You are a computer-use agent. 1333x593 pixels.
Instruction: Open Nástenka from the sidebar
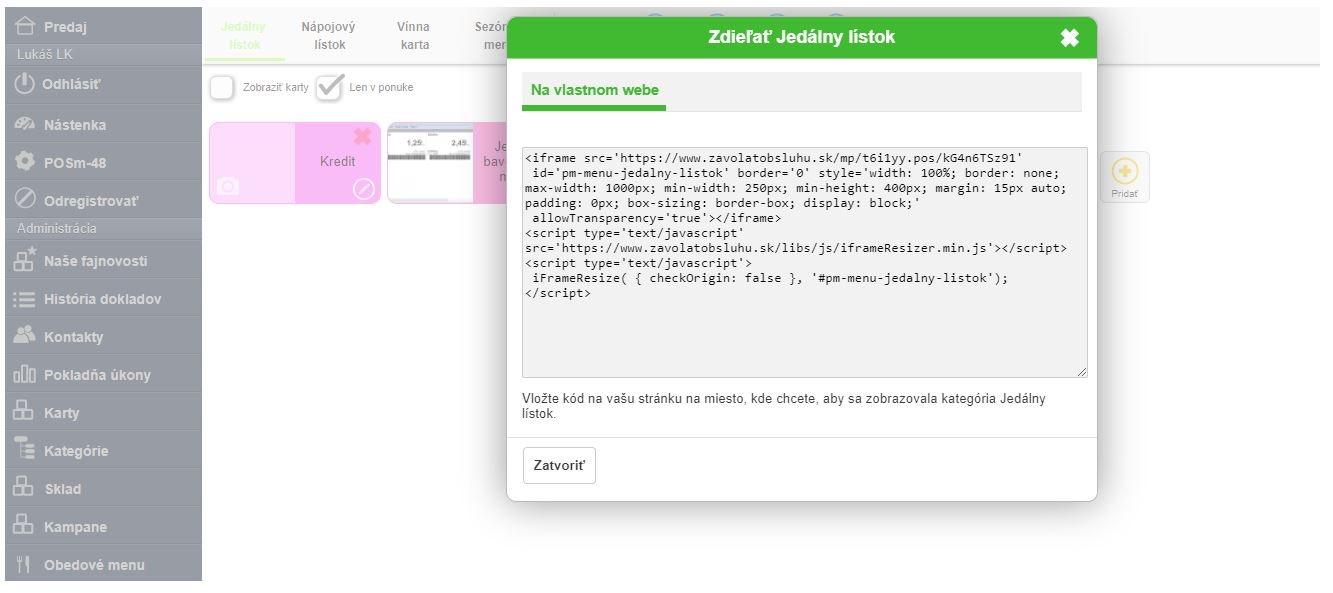(x=74, y=125)
